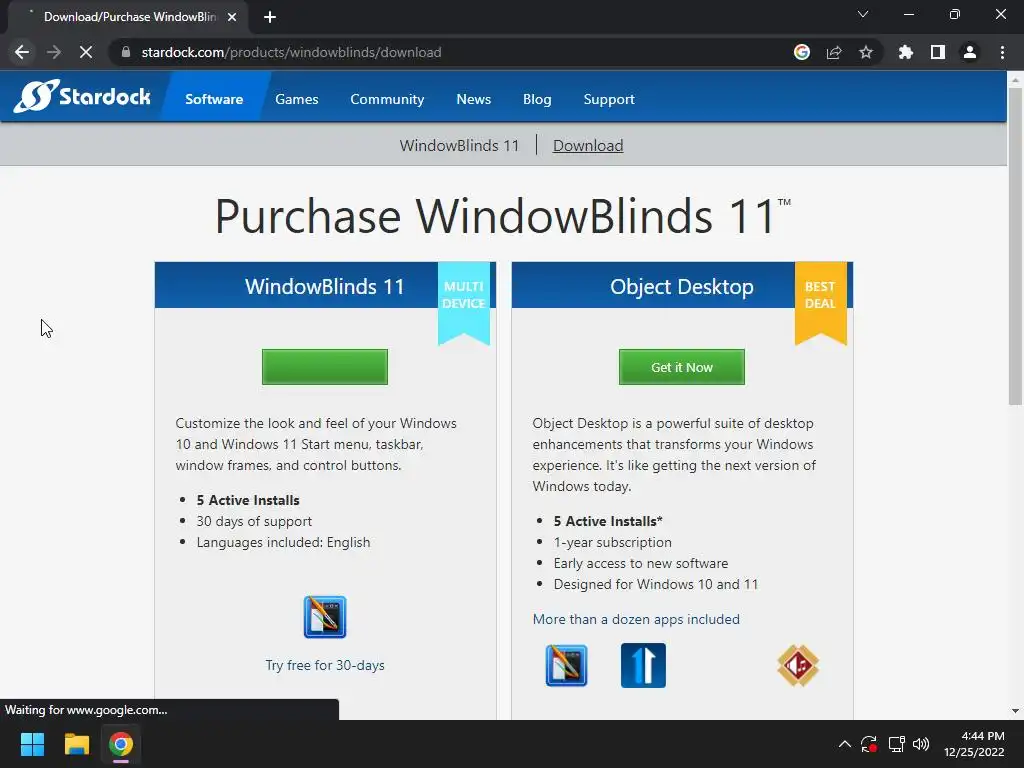Image resolution: width=1024 pixels, height=768 pixels.
Task: Click the site lock icon in address bar
Action: point(126,52)
